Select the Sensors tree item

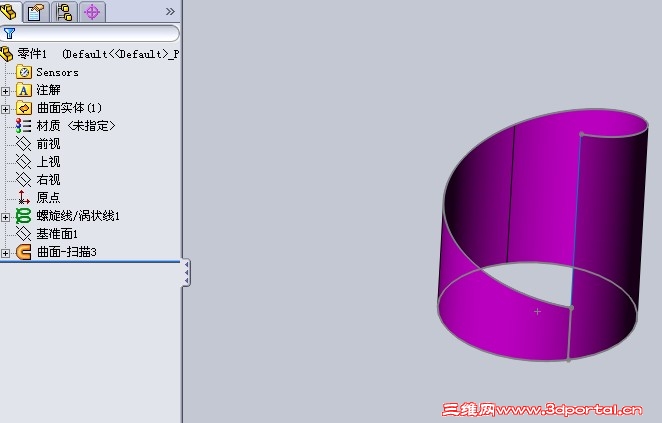click(x=57, y=73)
